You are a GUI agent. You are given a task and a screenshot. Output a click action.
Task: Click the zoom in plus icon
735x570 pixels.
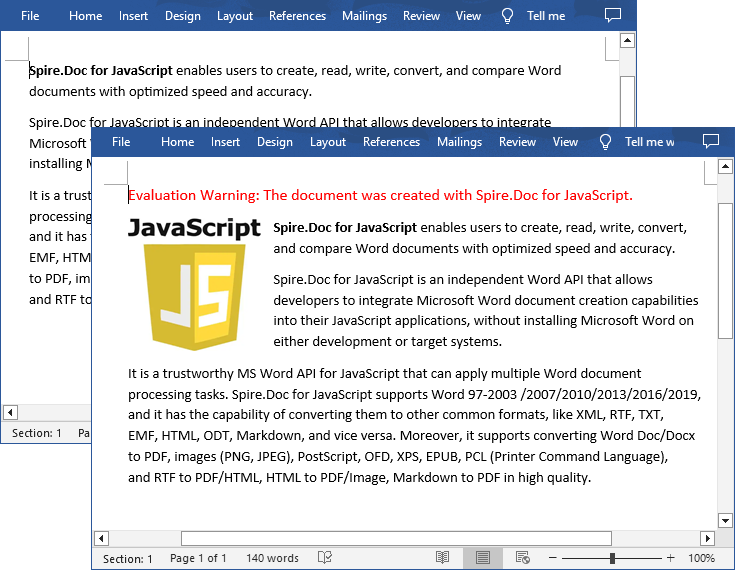[x=670, y=558]
